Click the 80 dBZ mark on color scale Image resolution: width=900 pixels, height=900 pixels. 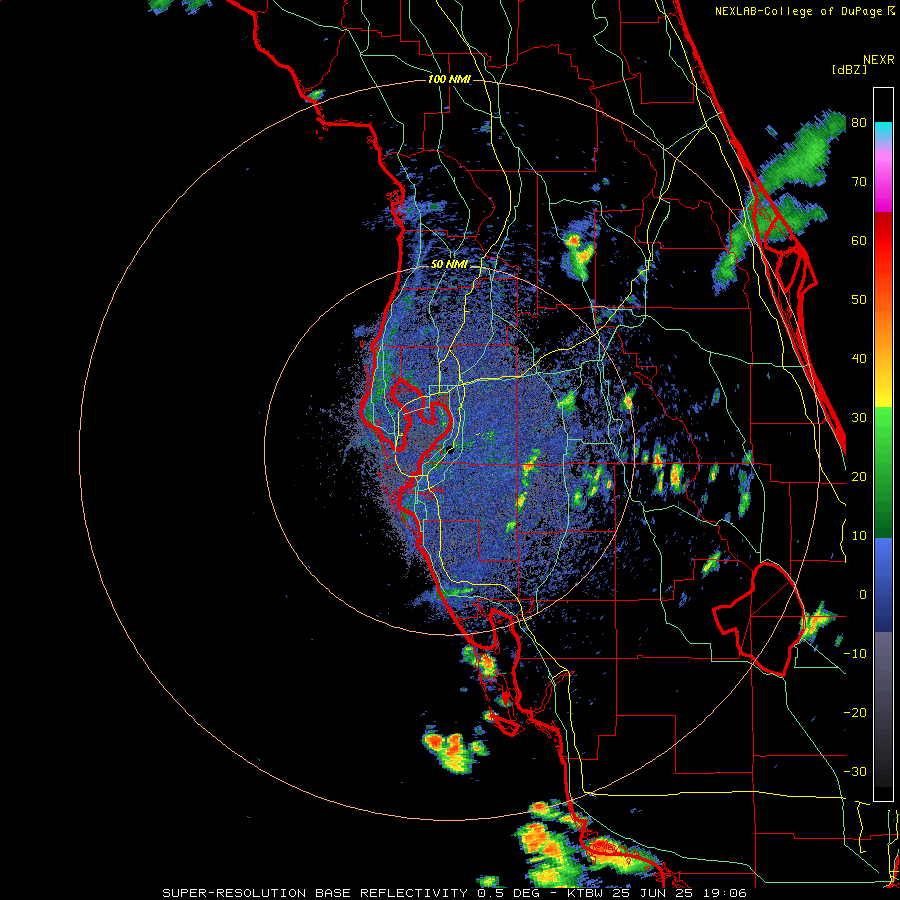[859, 123]
